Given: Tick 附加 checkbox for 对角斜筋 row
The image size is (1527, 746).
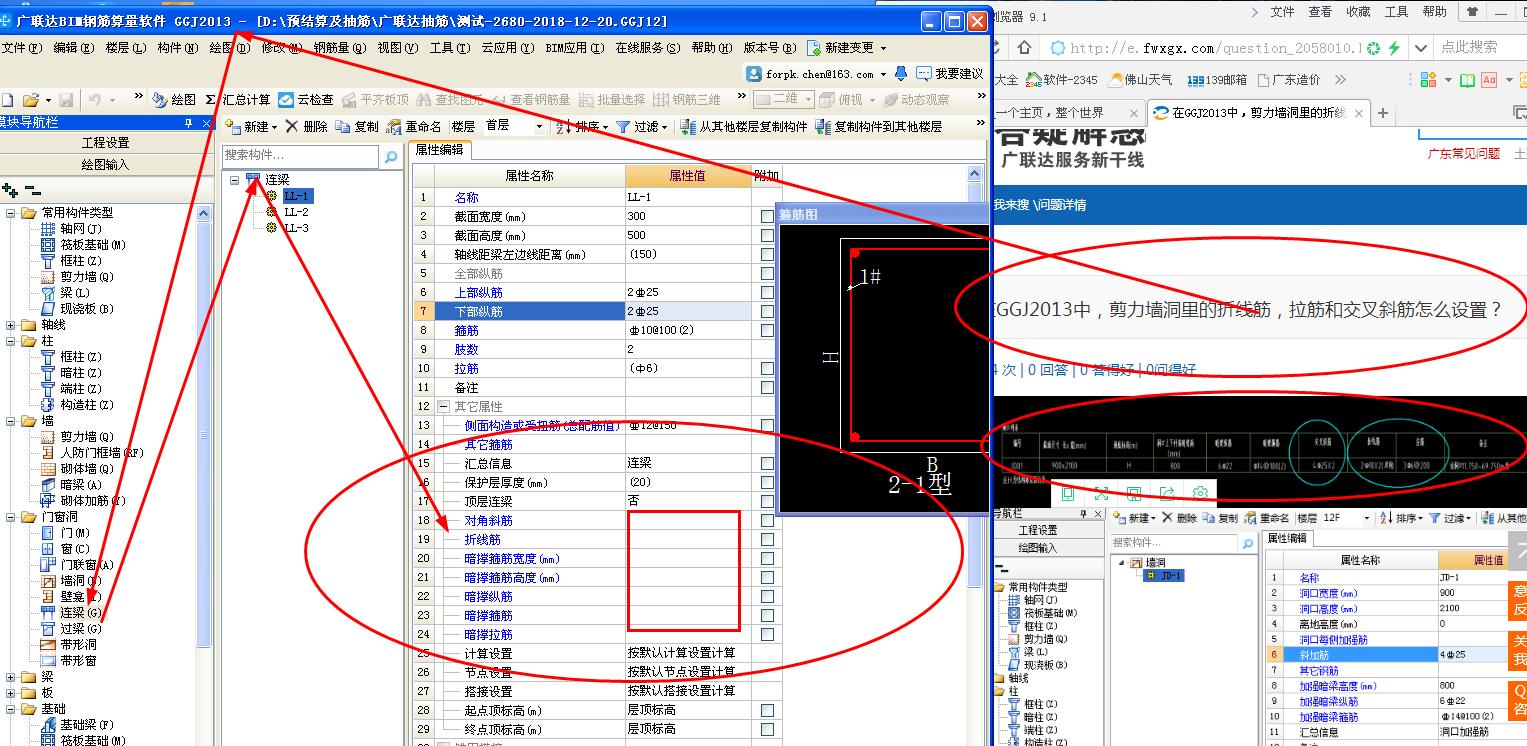Looking at the screenshot, I should (767, 520).
